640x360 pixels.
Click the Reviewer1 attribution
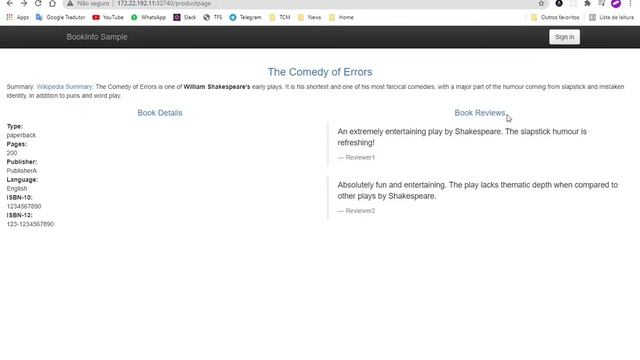(x=360, y=157)
